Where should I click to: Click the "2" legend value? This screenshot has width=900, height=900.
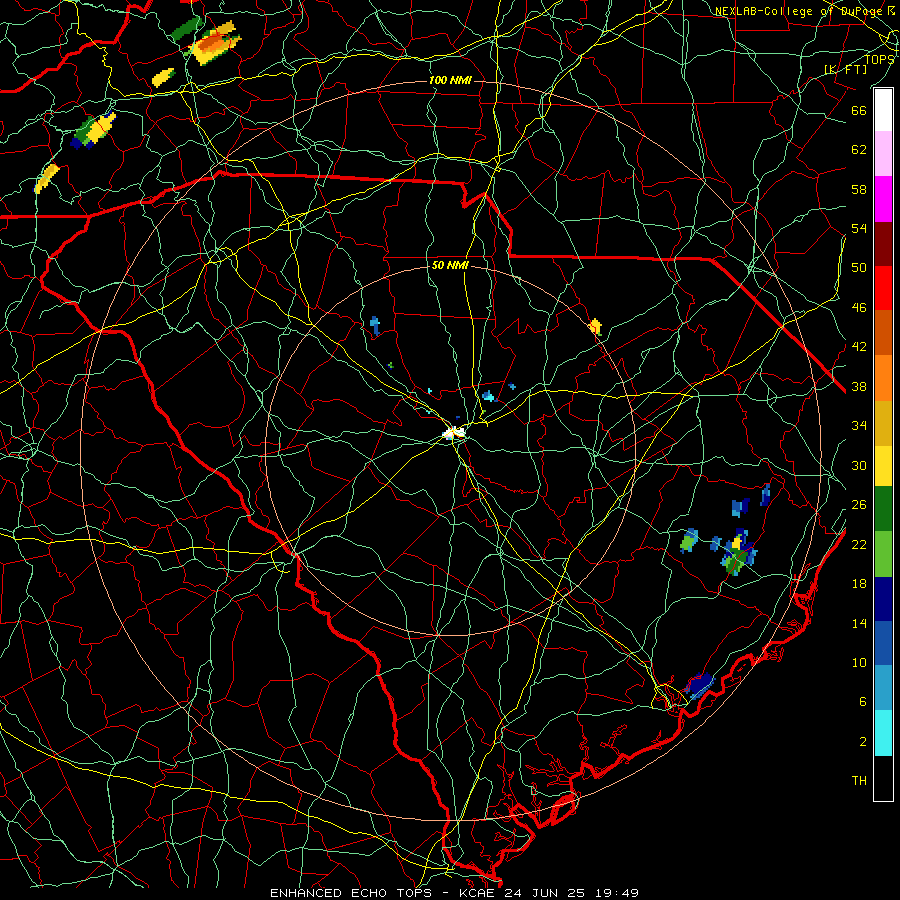863,742
